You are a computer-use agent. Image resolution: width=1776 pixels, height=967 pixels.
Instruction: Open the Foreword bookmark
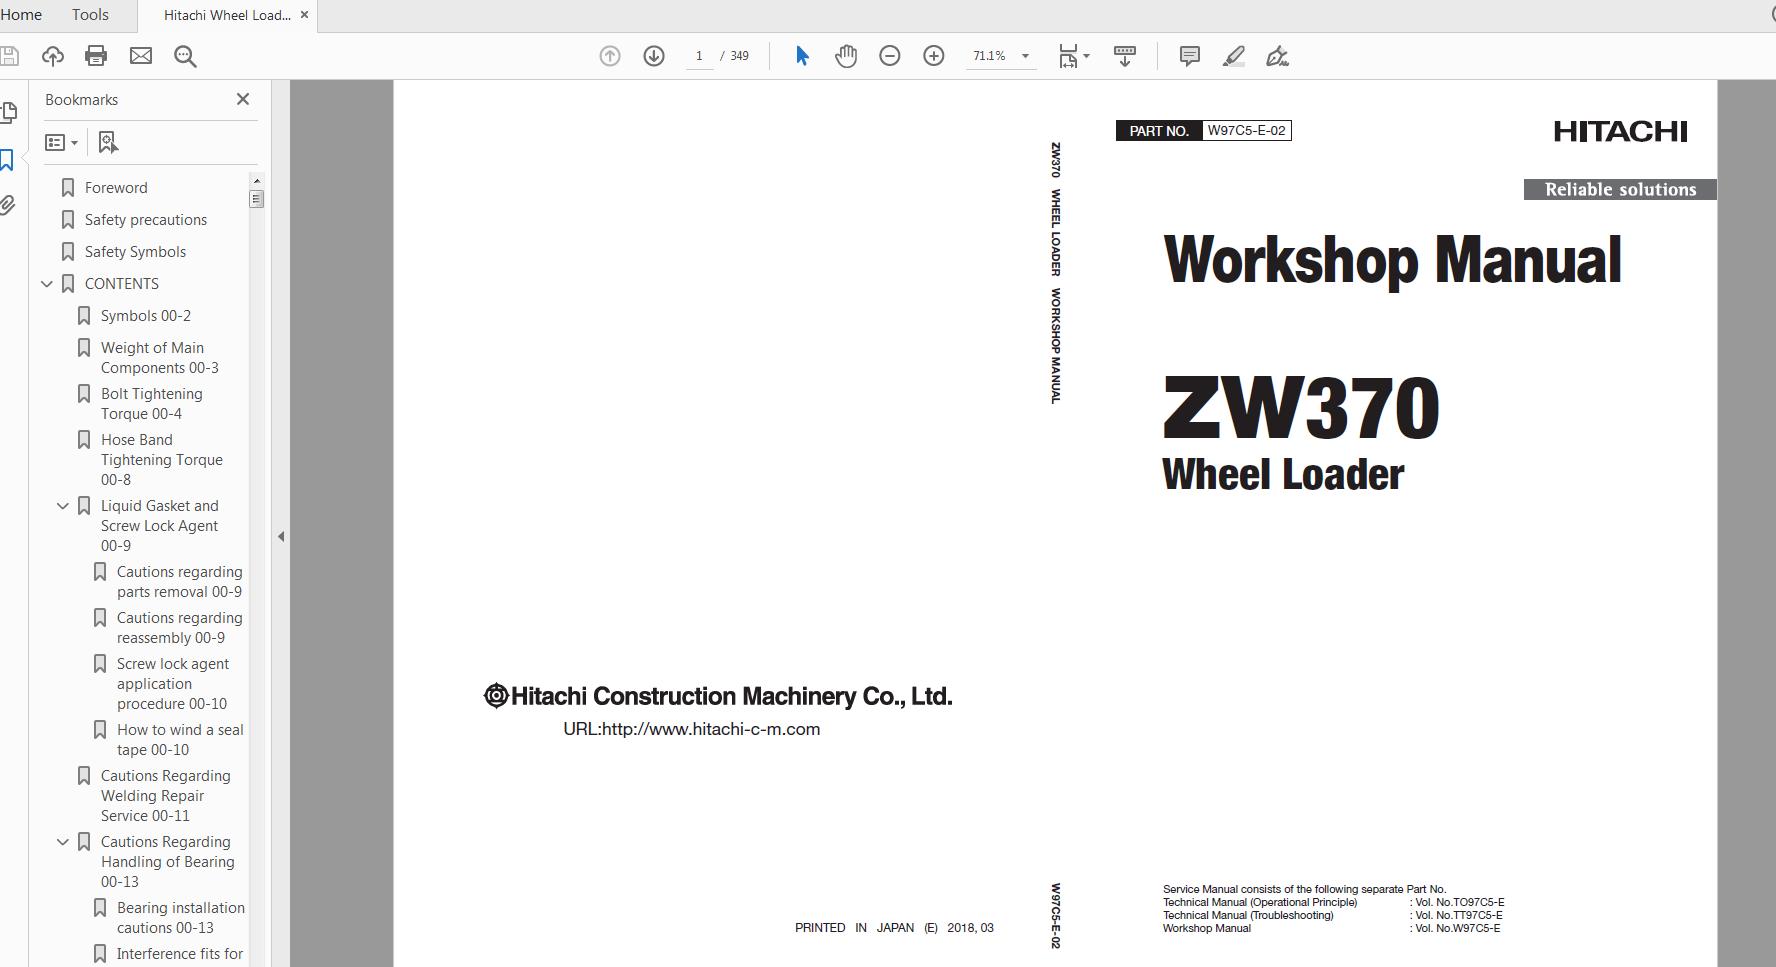pos(116,188)
